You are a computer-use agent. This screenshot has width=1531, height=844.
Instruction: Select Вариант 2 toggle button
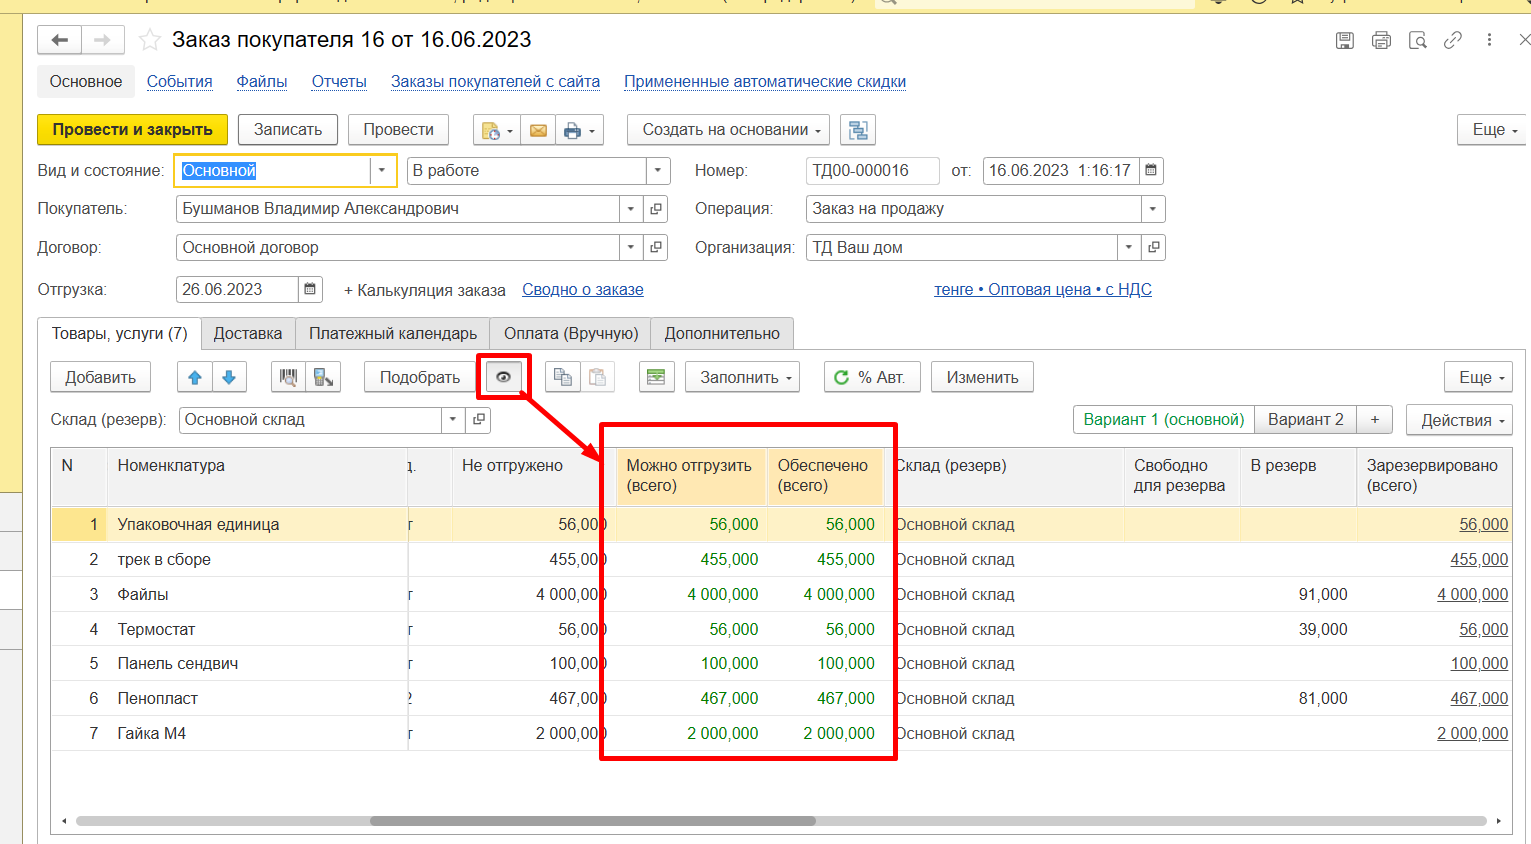click(x=1306, y=420)
